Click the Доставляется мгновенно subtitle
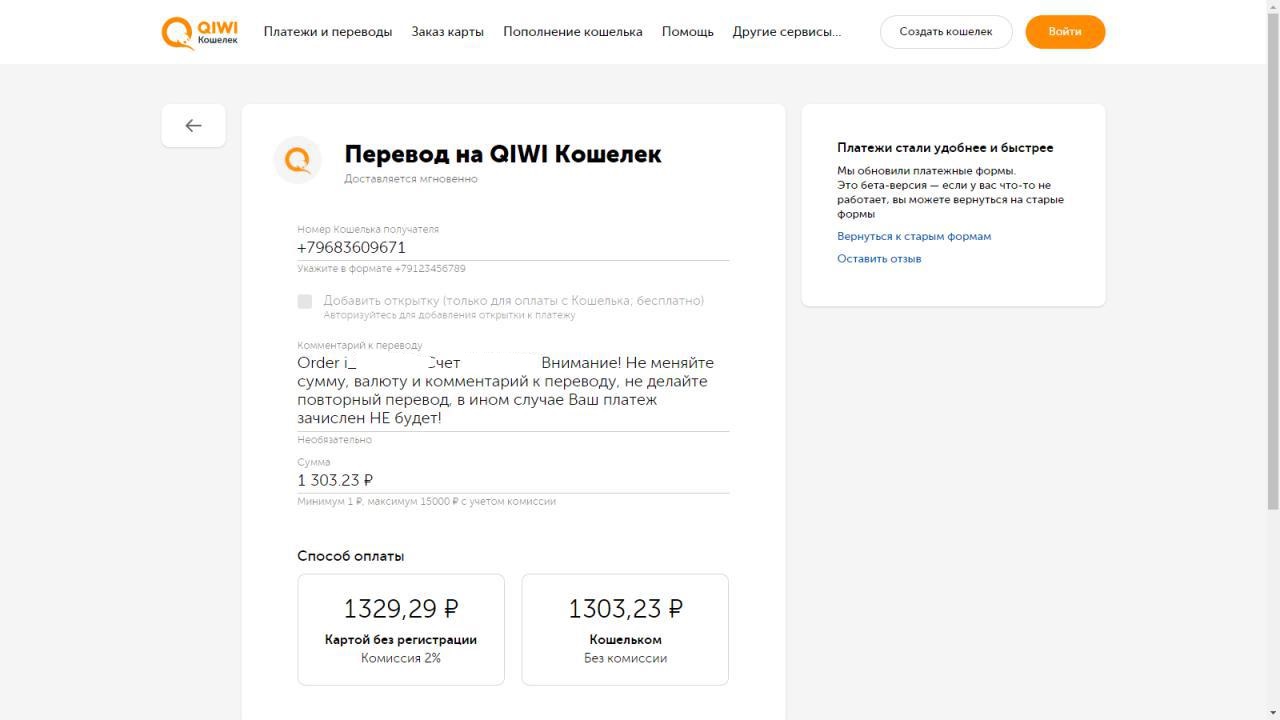1280x720 pixels. click(x=411, y=179)
